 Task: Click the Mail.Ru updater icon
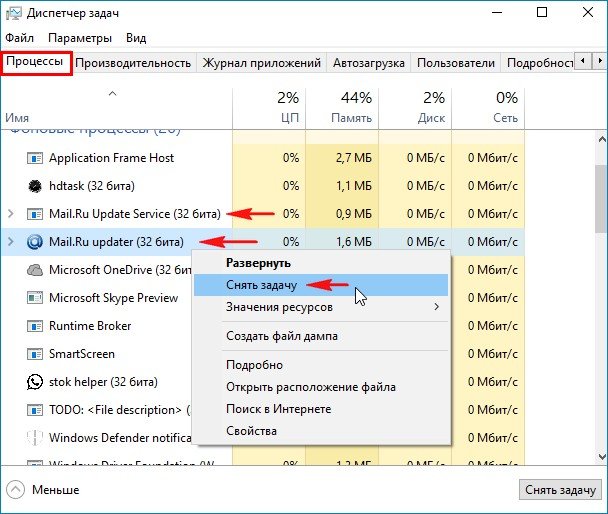coord(35,242)
